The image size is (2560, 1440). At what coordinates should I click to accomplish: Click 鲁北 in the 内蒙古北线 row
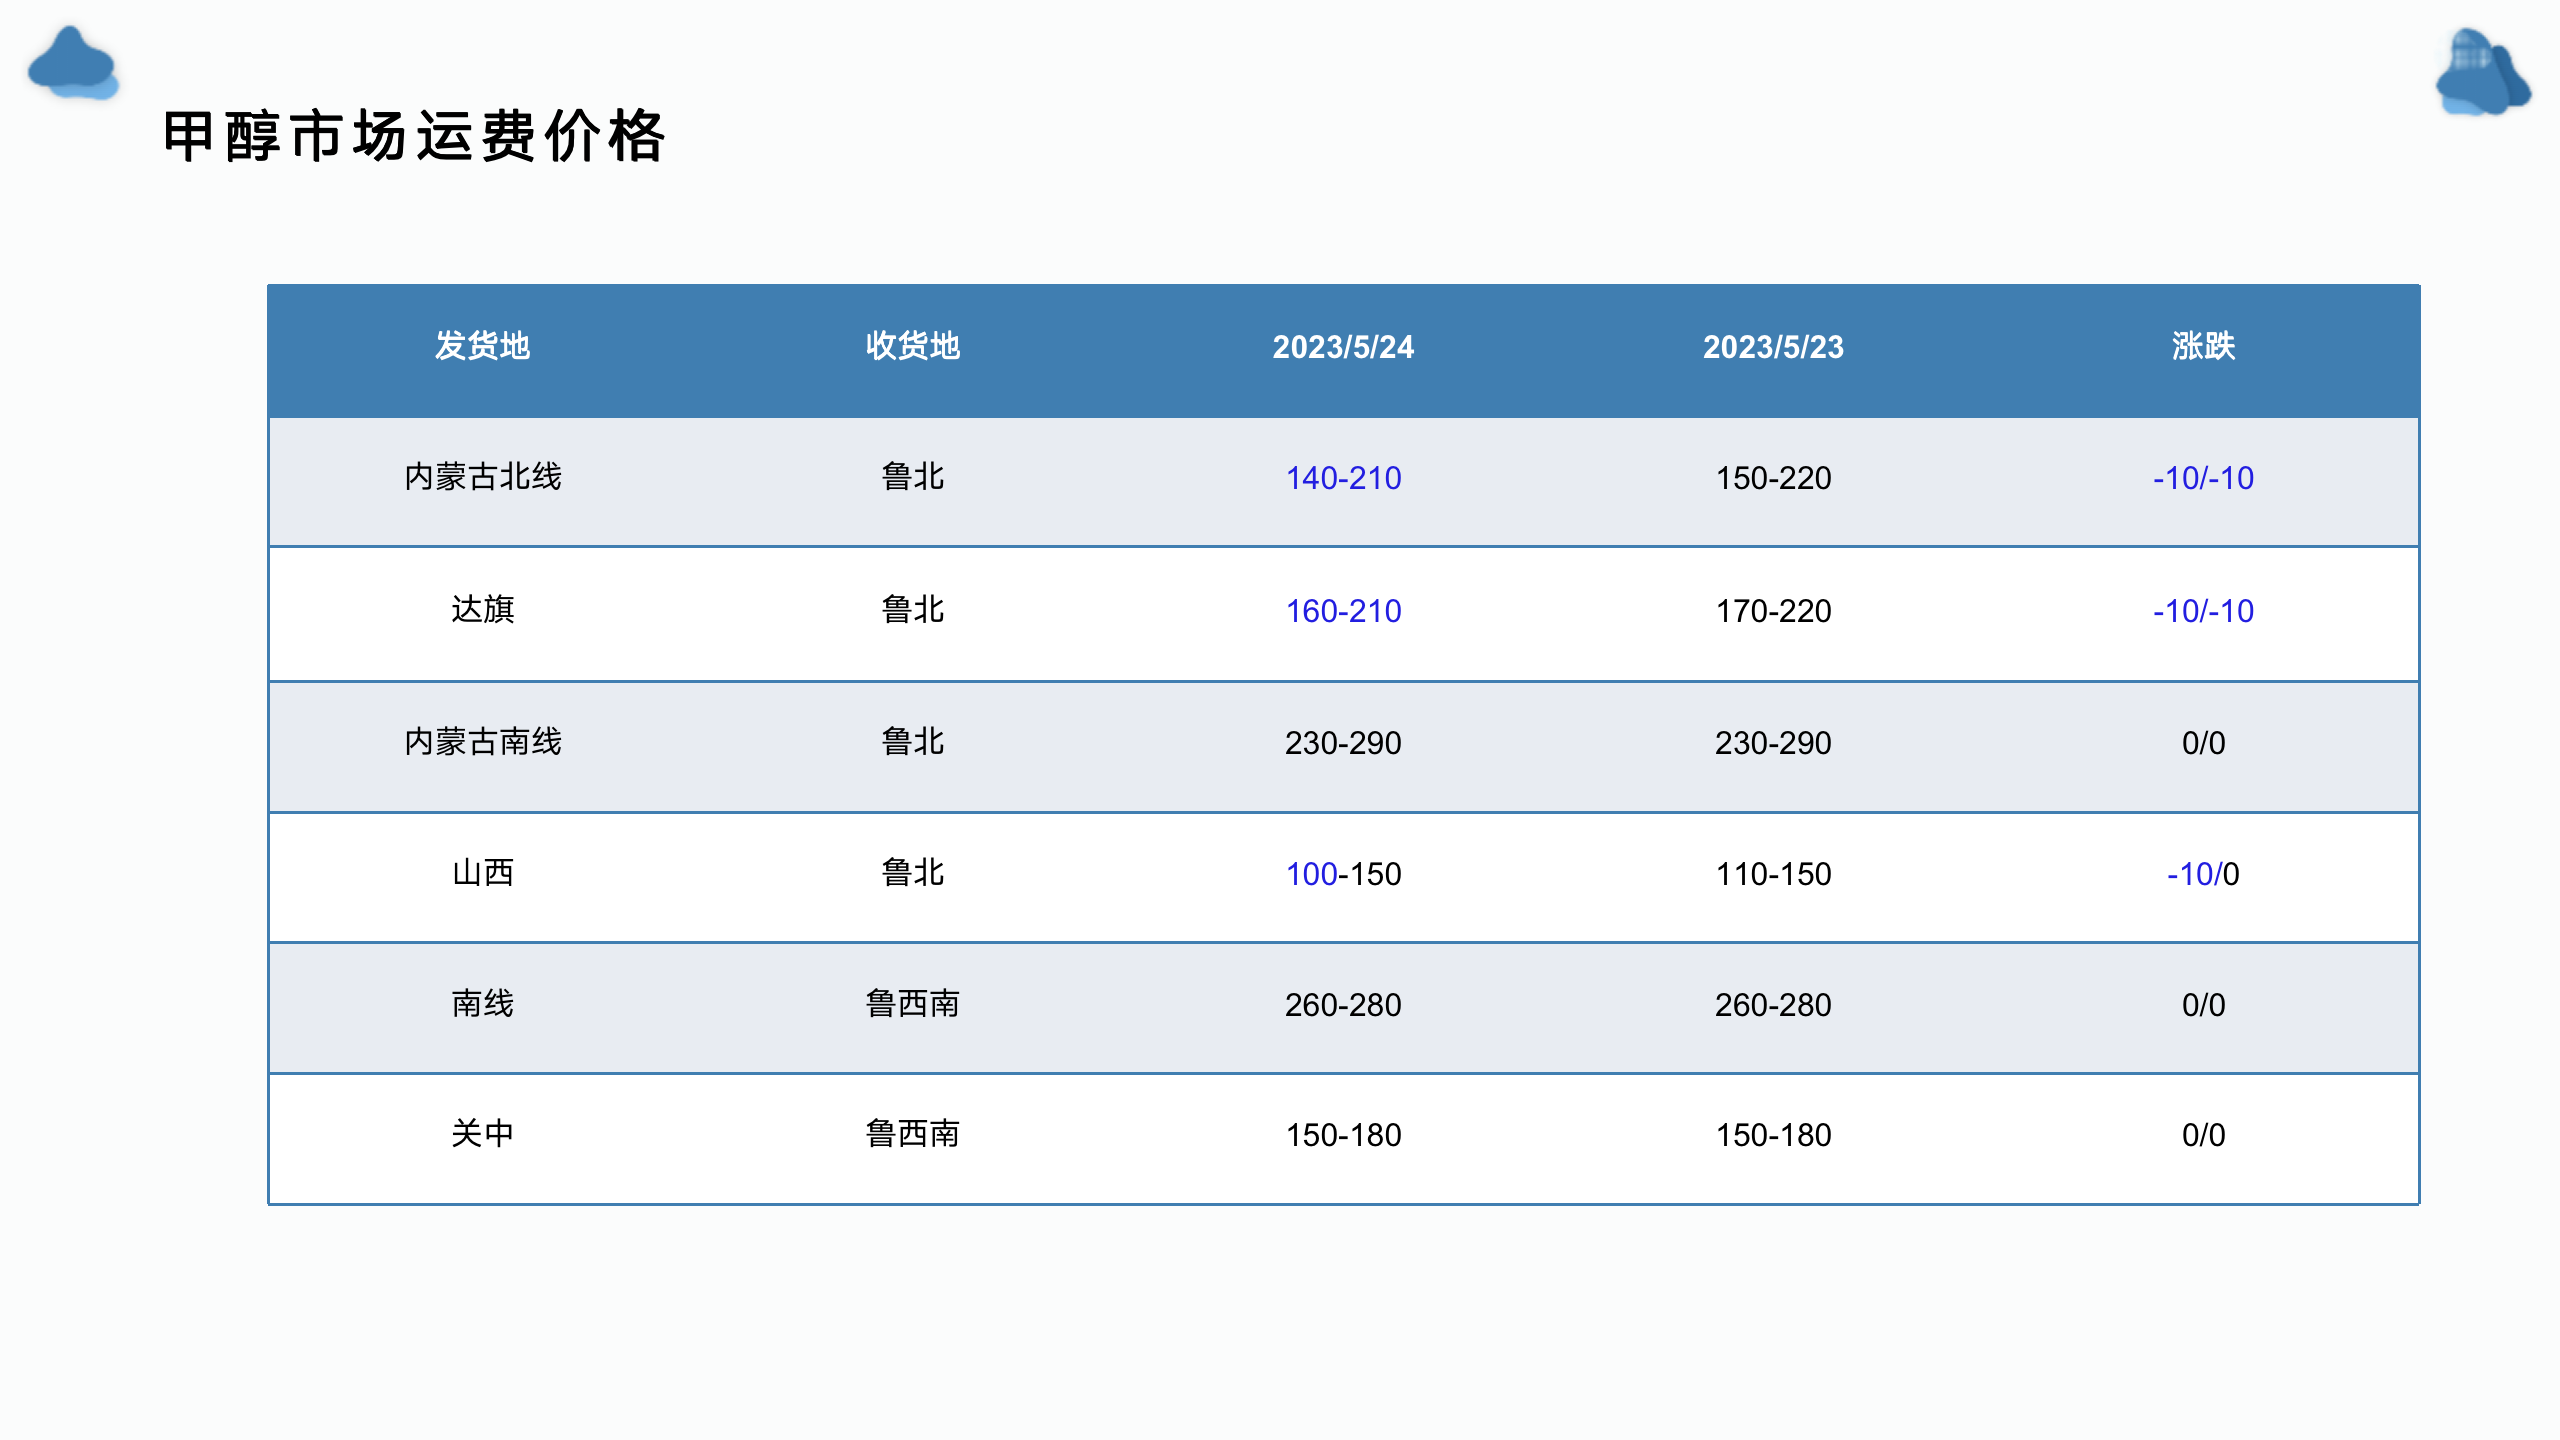(x=912, y=477)
